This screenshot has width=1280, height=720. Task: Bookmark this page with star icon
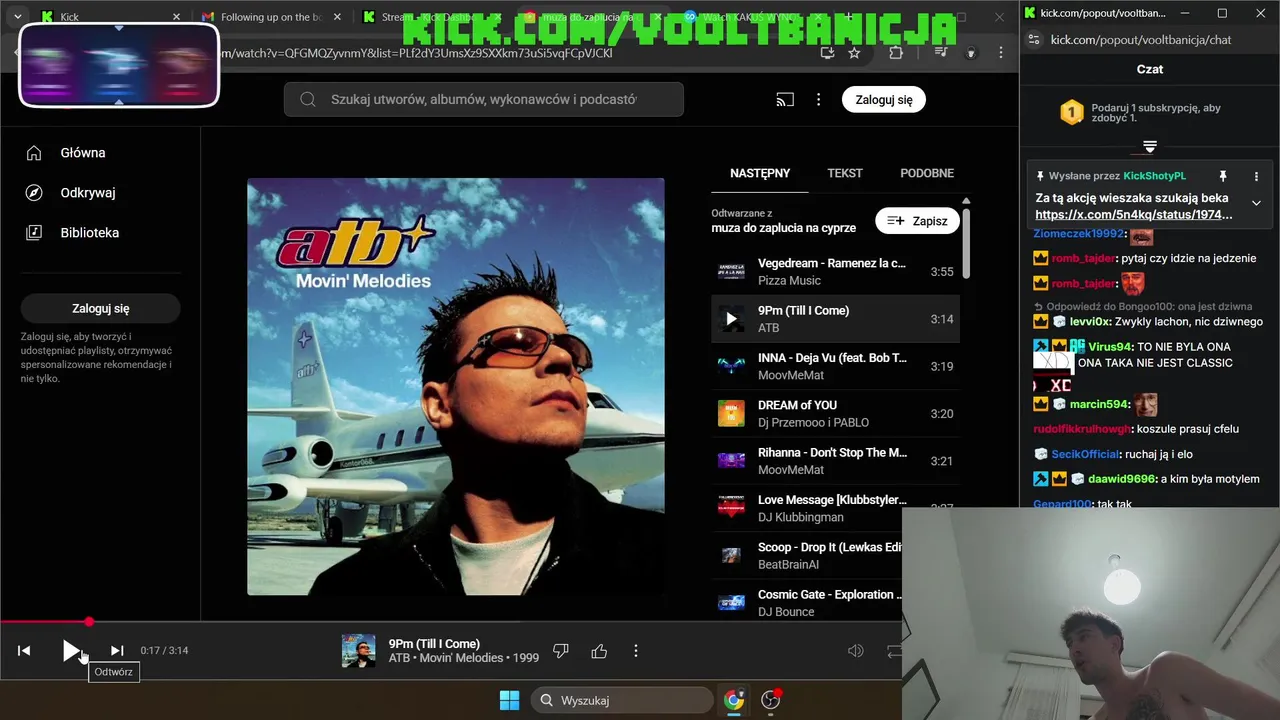[854, 53]
